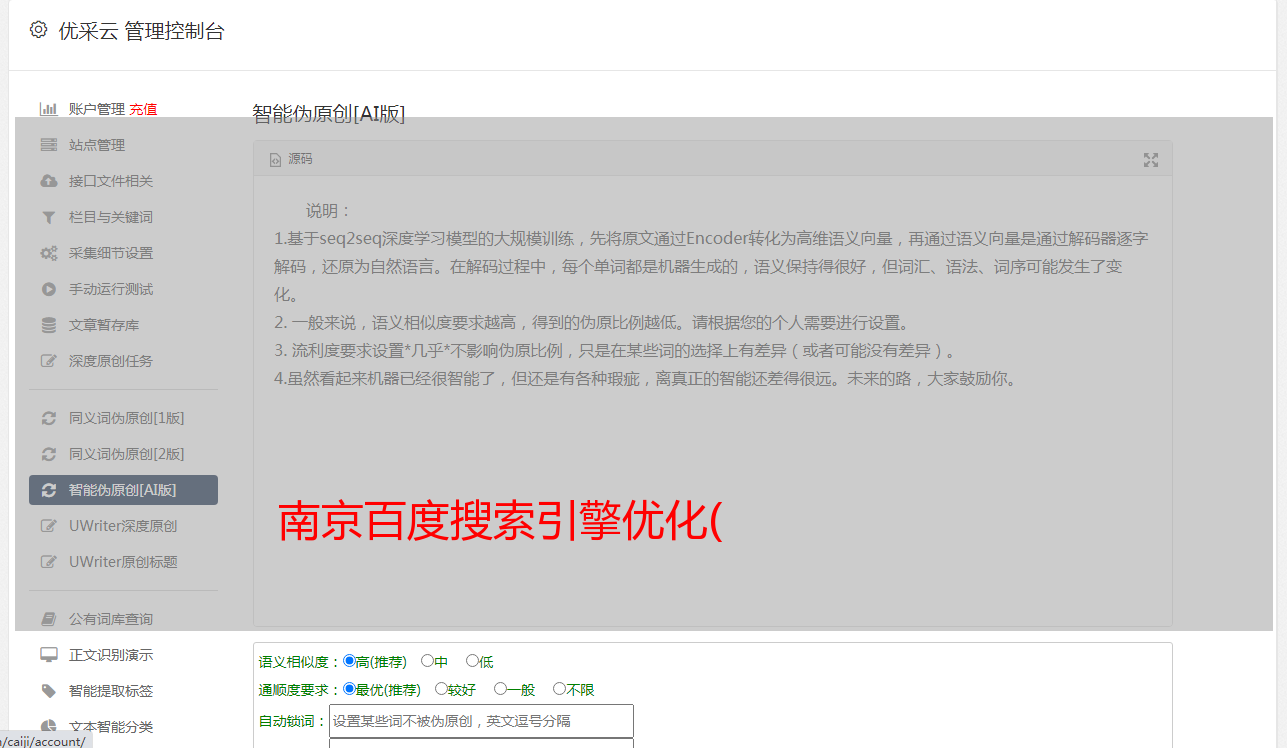The width and height of the screenshot is (1287, 748).
Task: Click the 说明： text in the editor
Action: click(x=329, y=211)
